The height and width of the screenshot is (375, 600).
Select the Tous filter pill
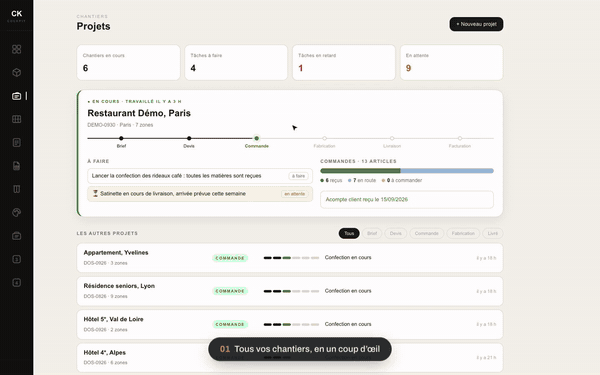pos(349,233)
